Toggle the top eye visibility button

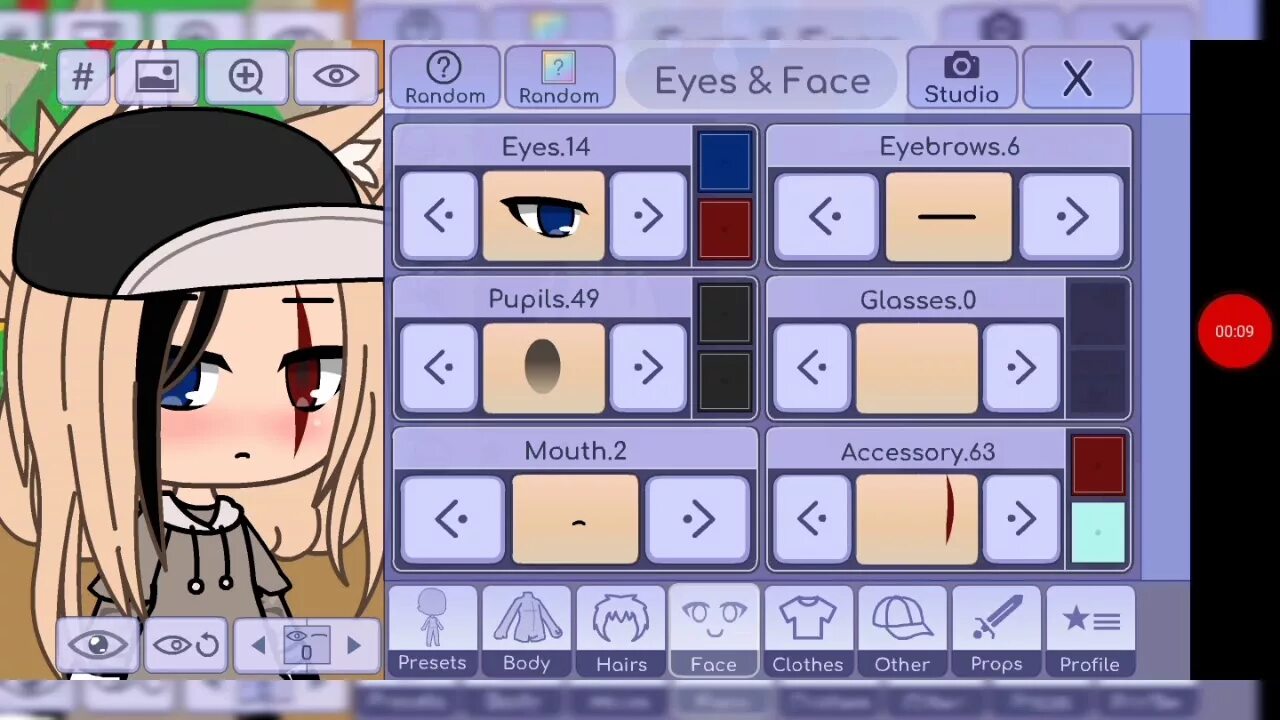point(336,76)
